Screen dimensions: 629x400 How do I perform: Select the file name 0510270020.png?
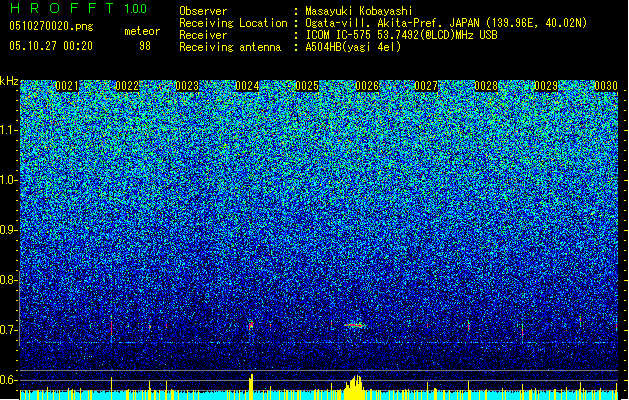click(x=51, y=26)
